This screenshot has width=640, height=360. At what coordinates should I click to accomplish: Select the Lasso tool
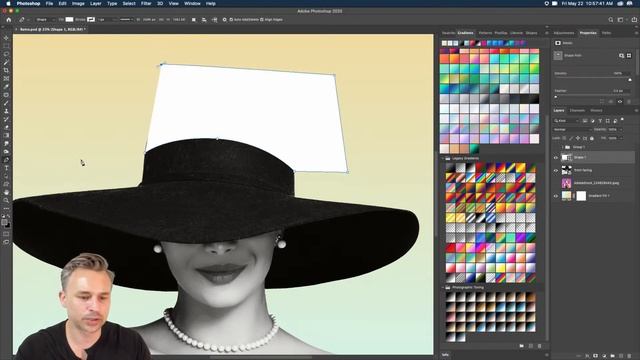[6, 54]
